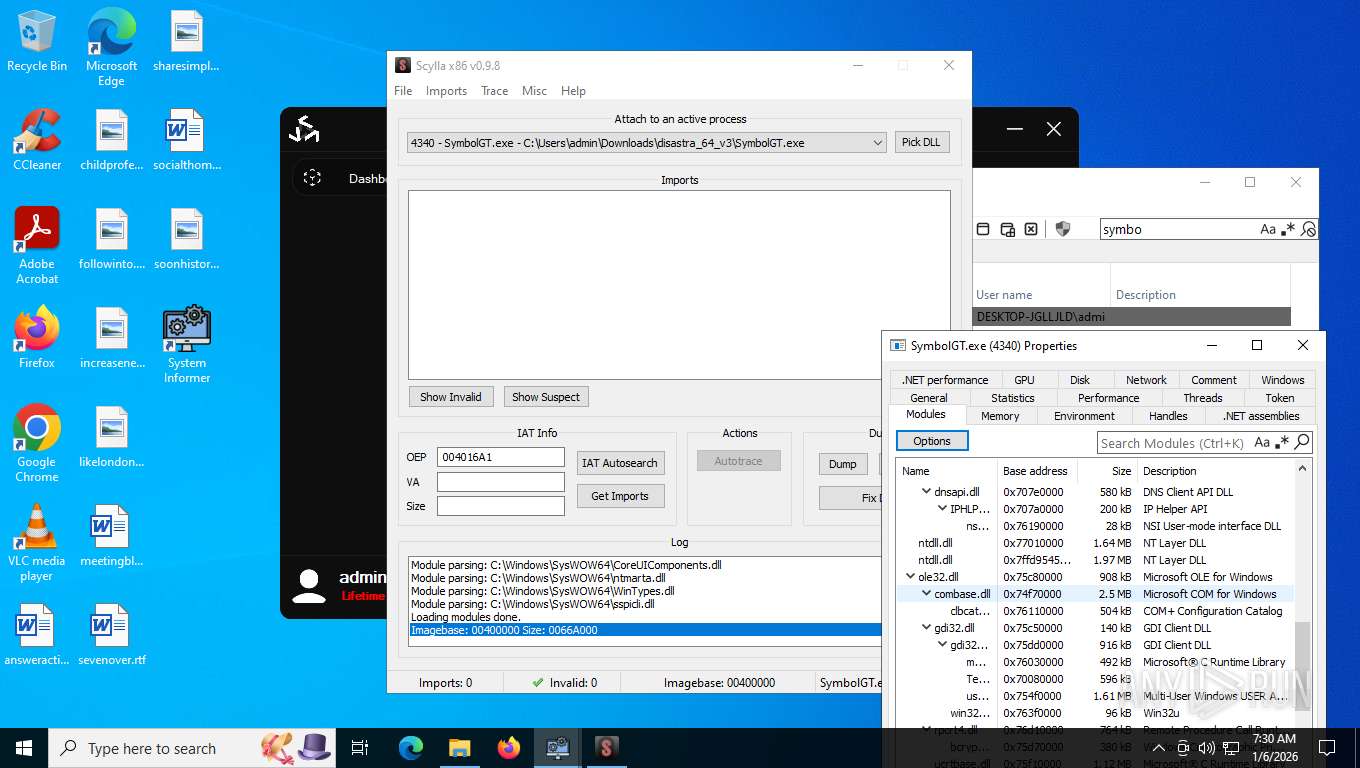
Task: Switch to the Memory tab
Action: point(1000,416)
